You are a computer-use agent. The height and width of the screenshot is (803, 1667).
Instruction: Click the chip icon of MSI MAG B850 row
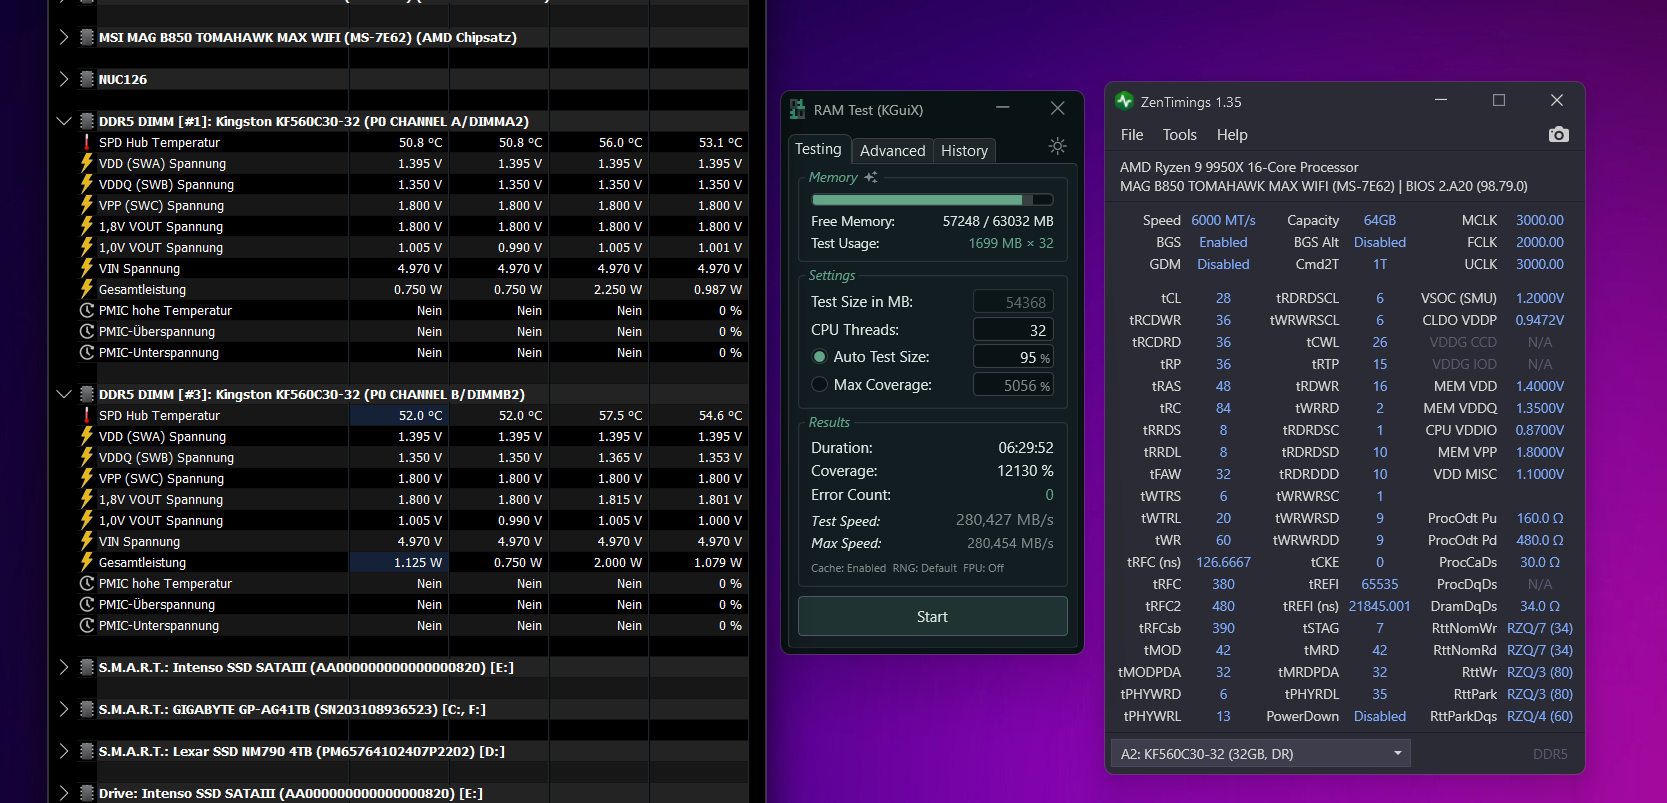point(87,37)
